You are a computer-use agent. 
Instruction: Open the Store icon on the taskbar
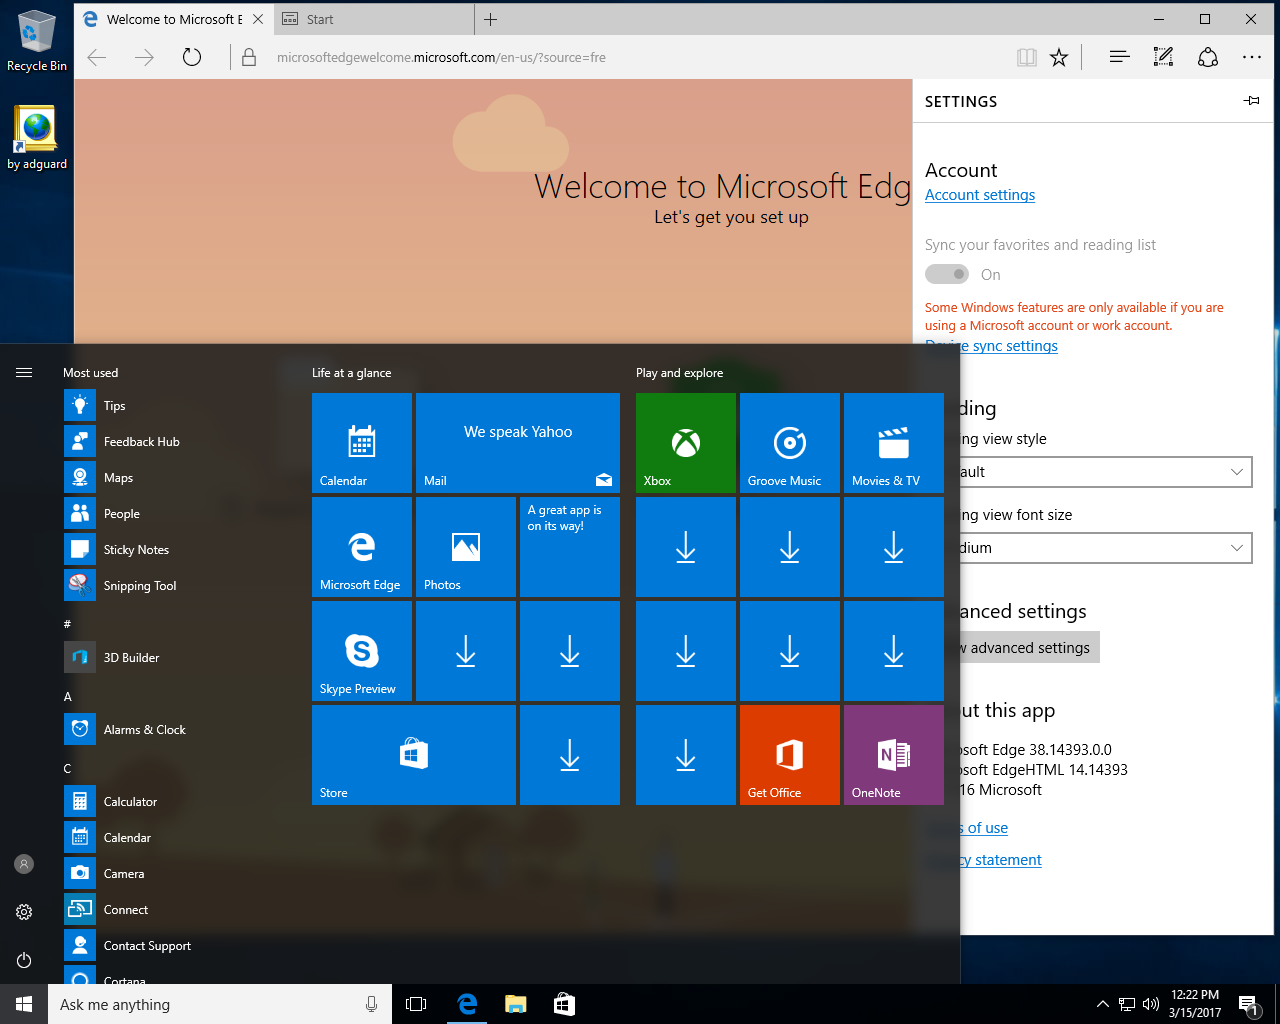(564, 1005)
